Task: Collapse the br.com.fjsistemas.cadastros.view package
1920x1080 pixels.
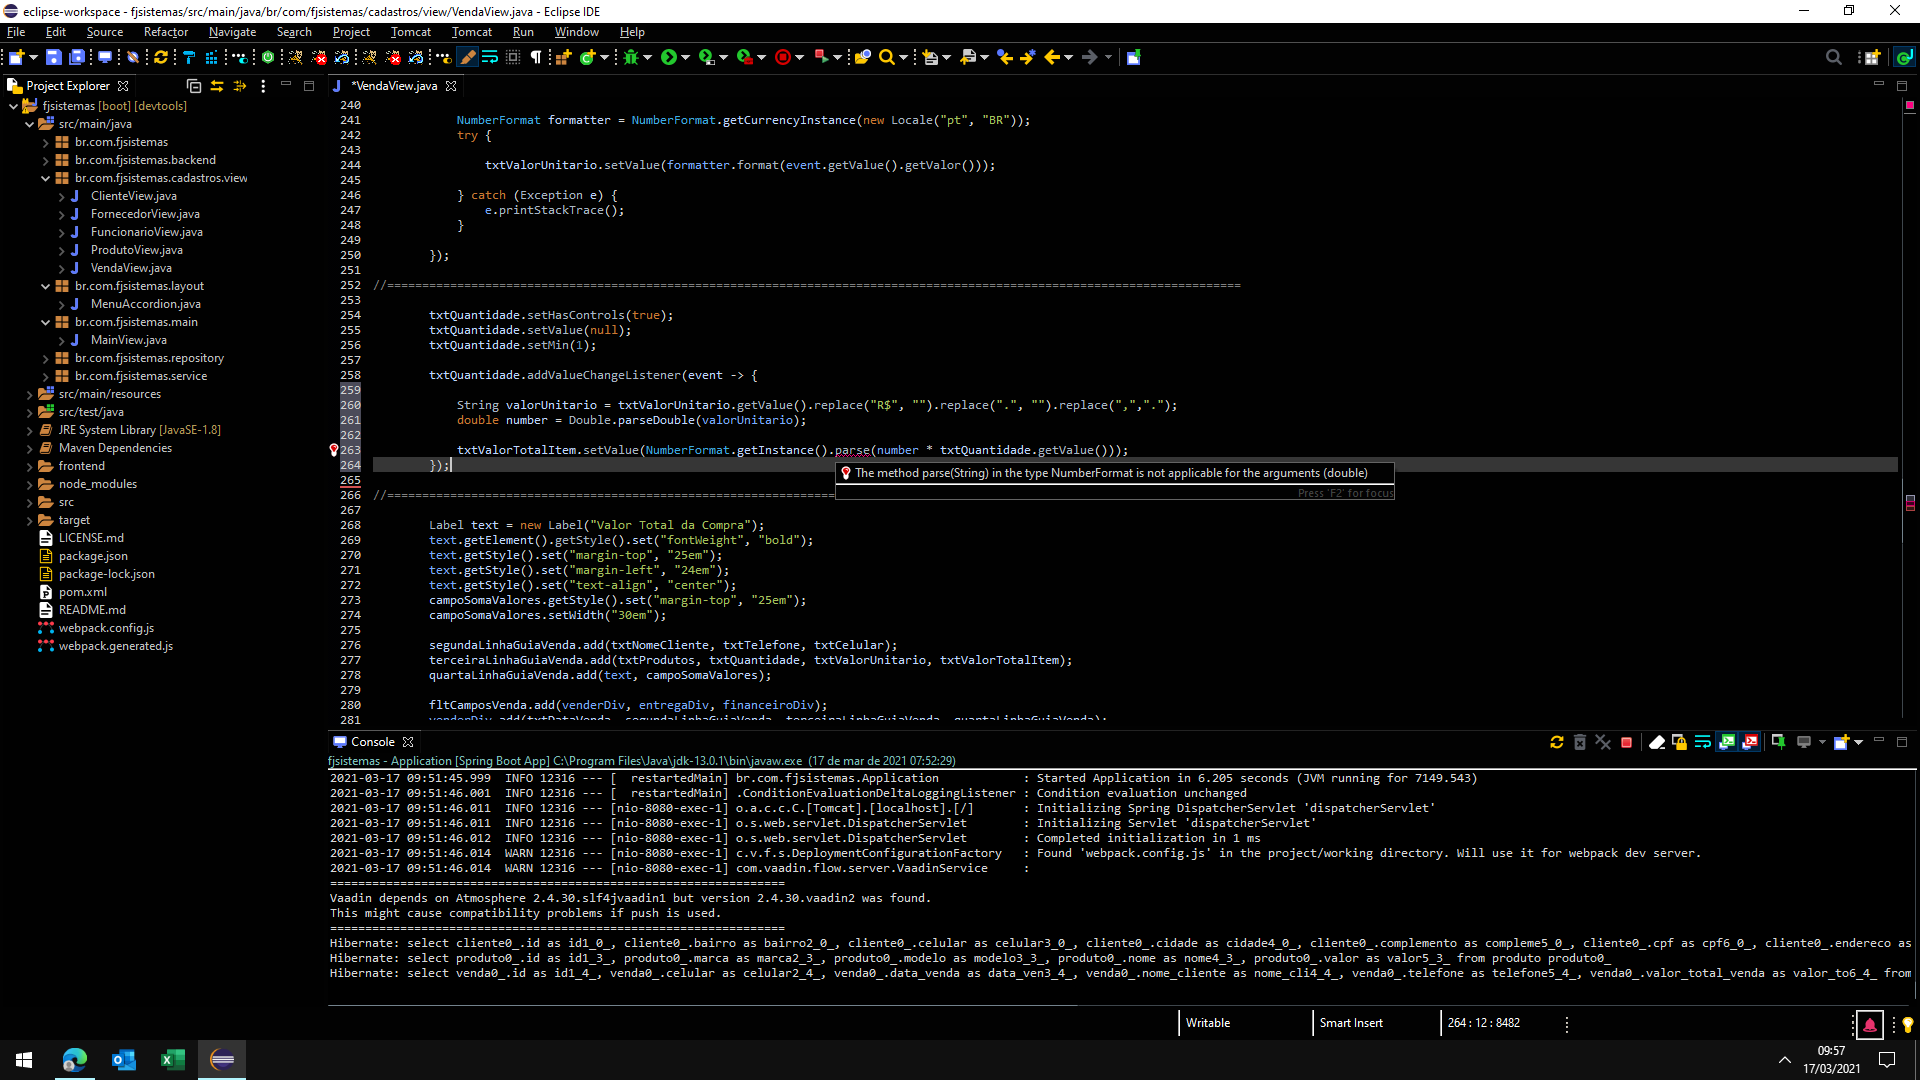Action: pos(46,178)
